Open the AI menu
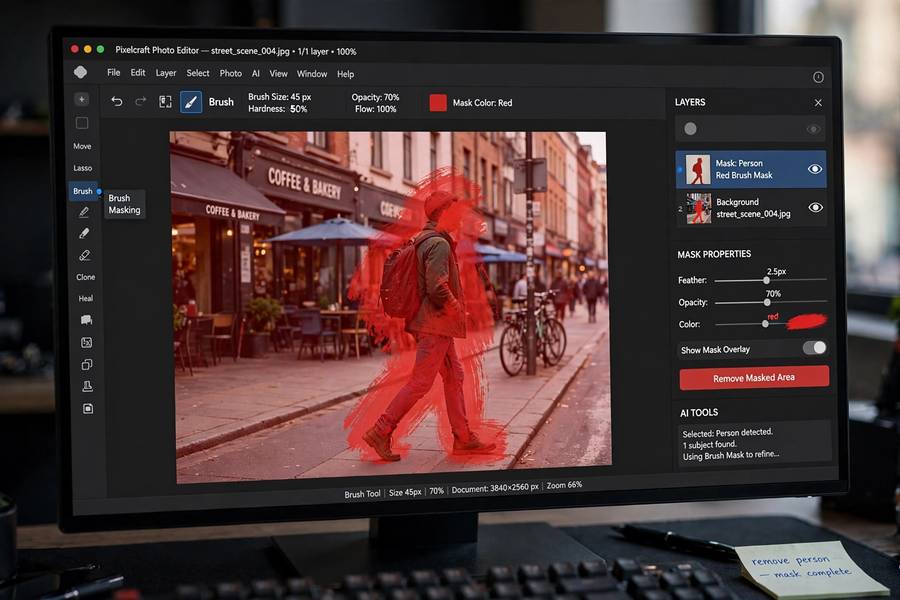Image resolution: width=900 pixels, height=600 pixels. point(256,73)
